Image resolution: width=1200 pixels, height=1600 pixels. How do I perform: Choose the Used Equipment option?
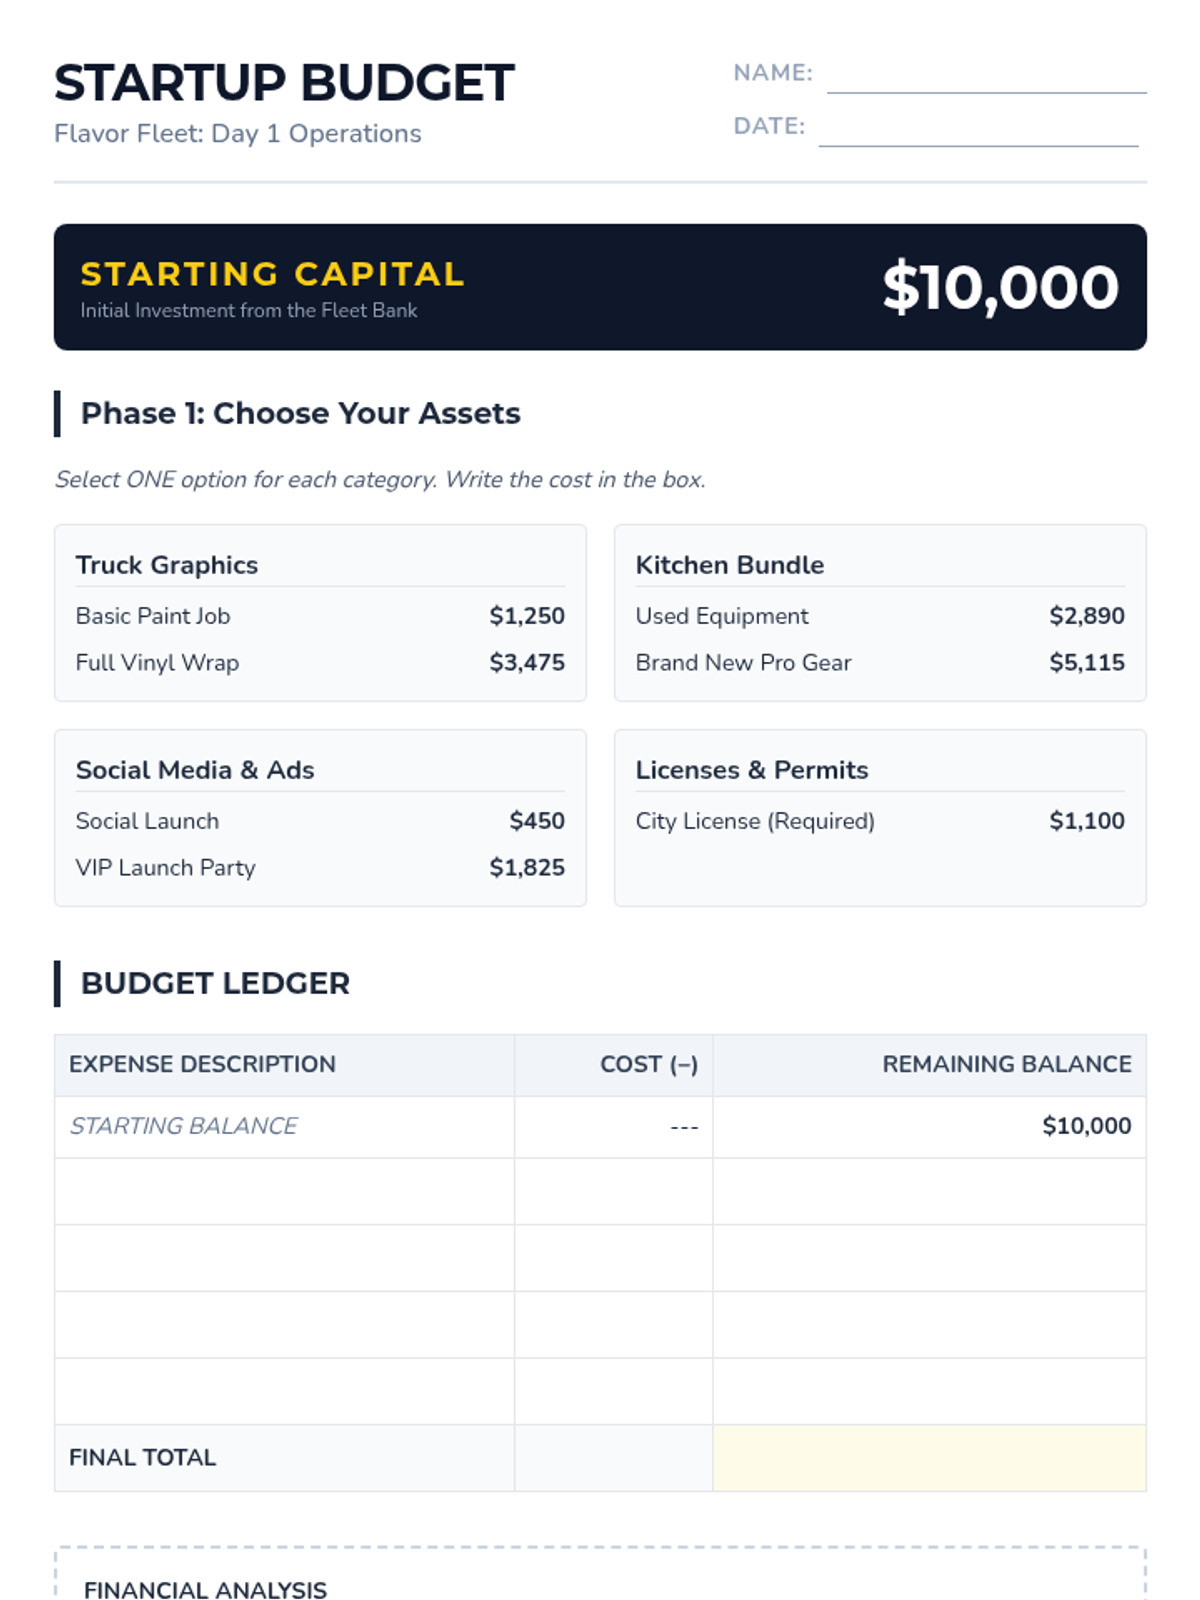(880, 616)
